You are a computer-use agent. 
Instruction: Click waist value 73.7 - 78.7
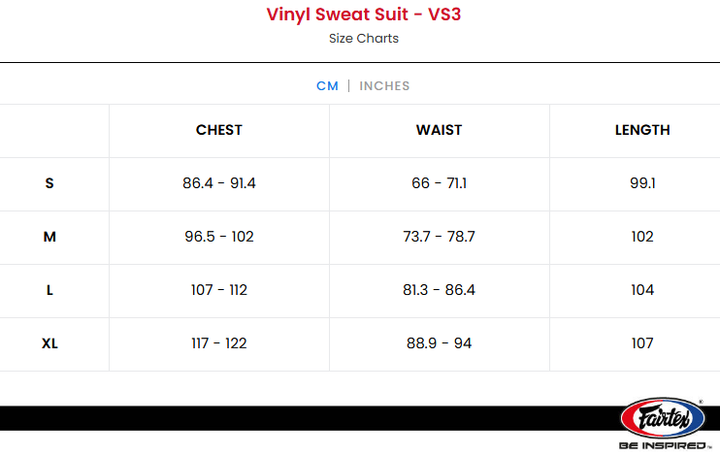[x=439, y=236]
